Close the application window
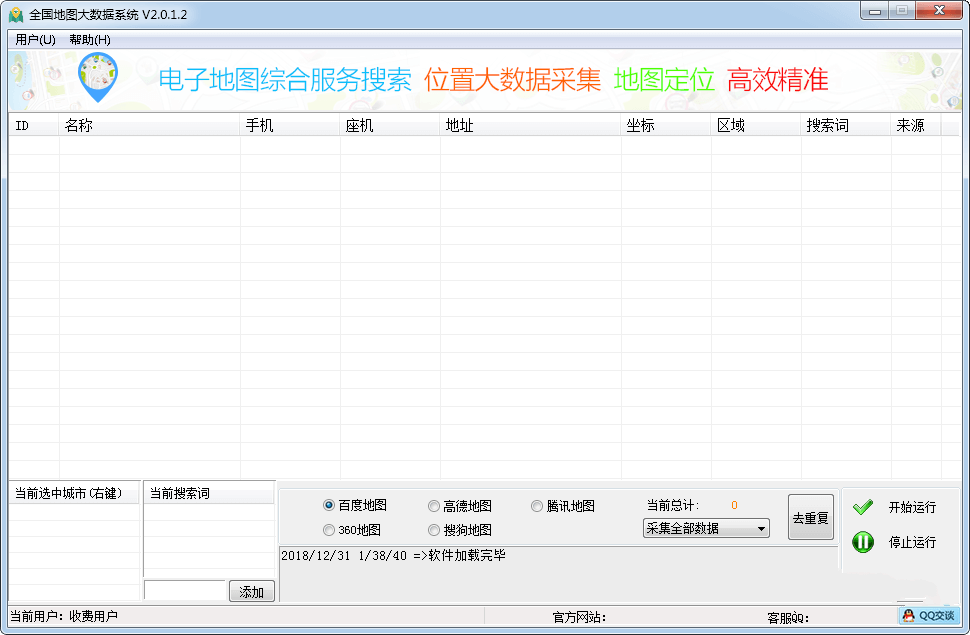970x635 pixels. pyautogui.click(x=939, y=11)
